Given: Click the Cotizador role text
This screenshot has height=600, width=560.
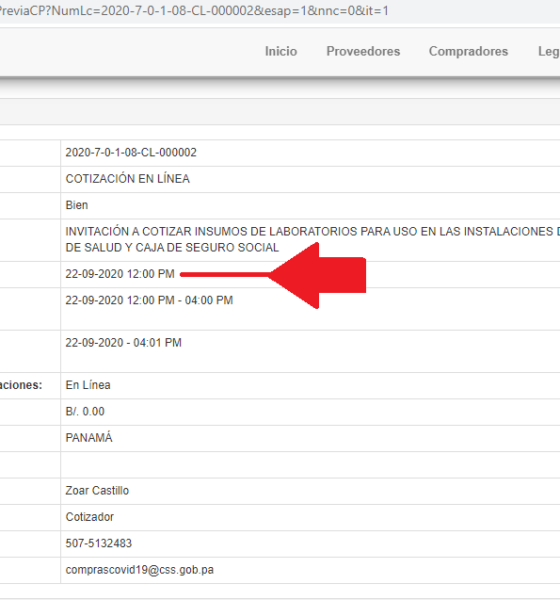Looking at the screenshot, I should click(x=90, y=517).
